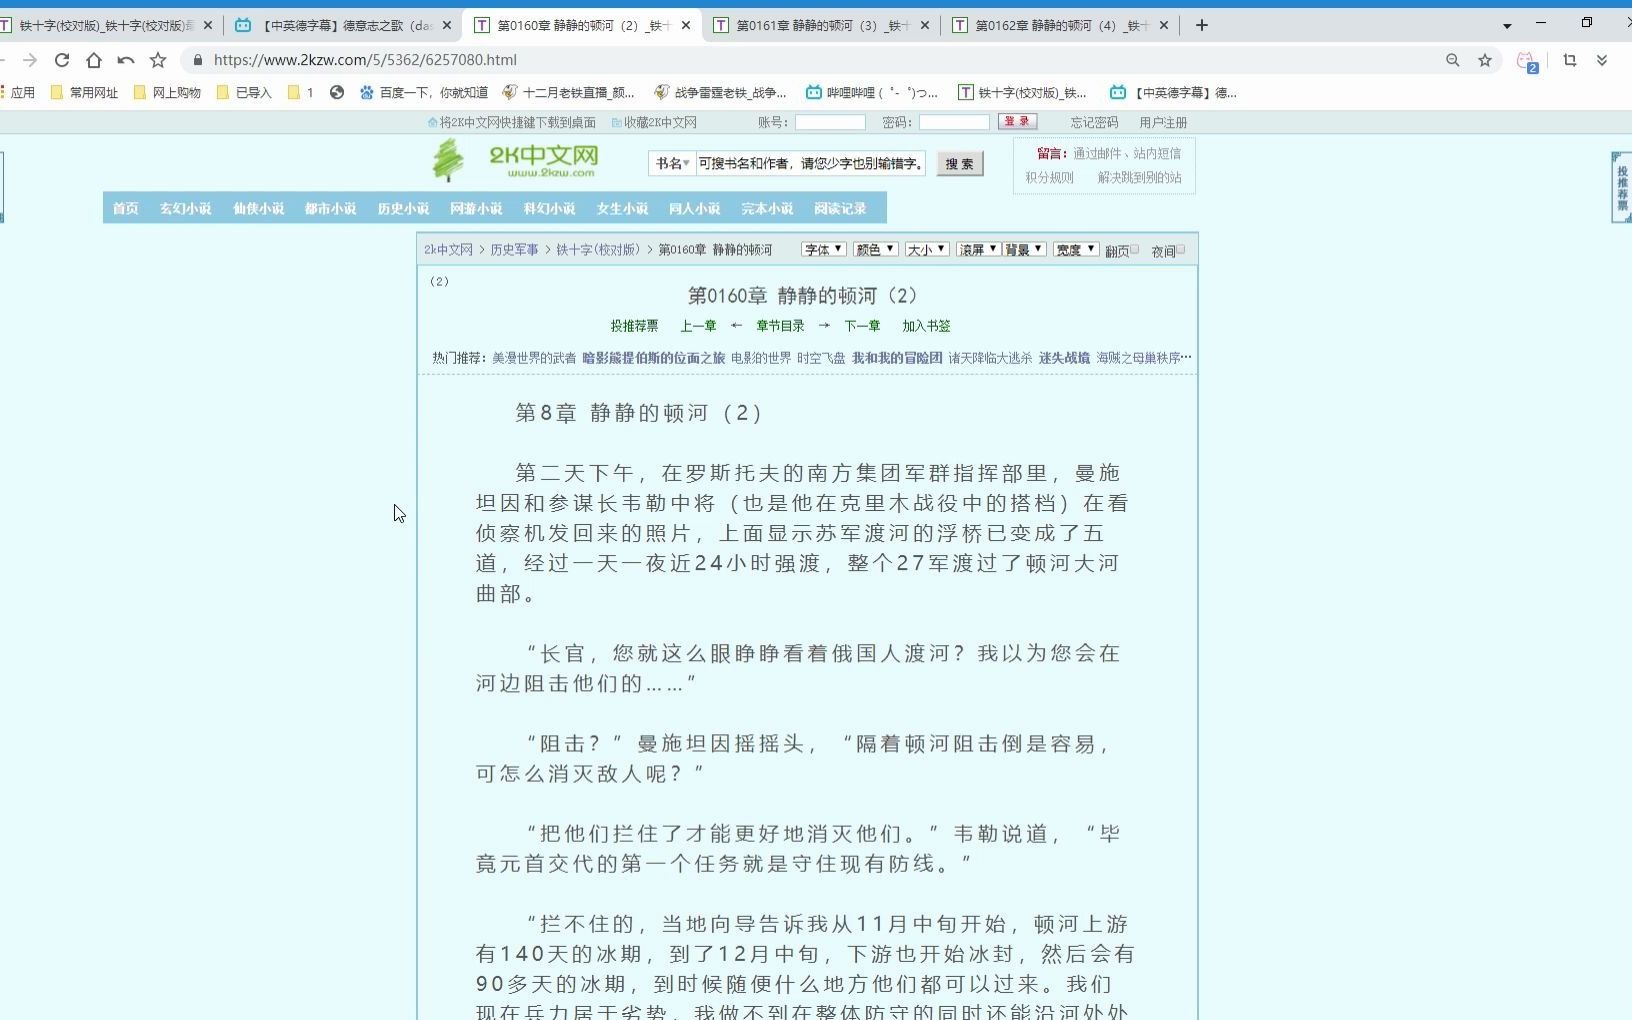Click the 登录 login button
The height and width of the screenshot is (1020, 1632).
[1017, 121]
